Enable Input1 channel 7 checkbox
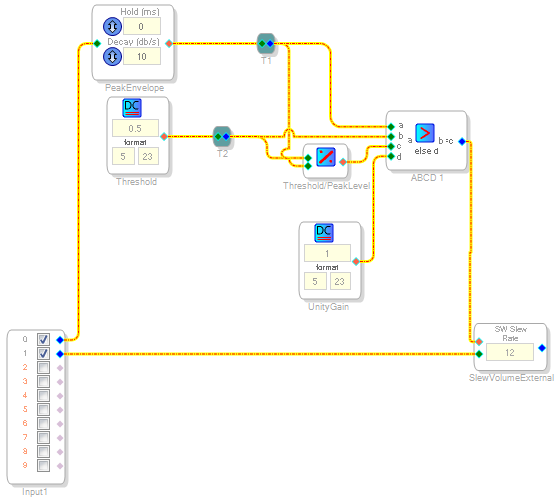This screenshot has width=558, height=500. (x=43, y=437)
